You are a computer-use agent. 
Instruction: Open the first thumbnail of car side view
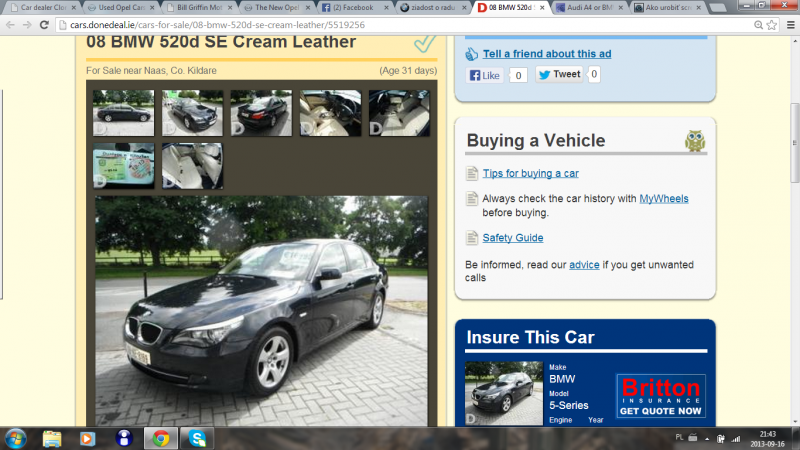click(x=123, y=113)
